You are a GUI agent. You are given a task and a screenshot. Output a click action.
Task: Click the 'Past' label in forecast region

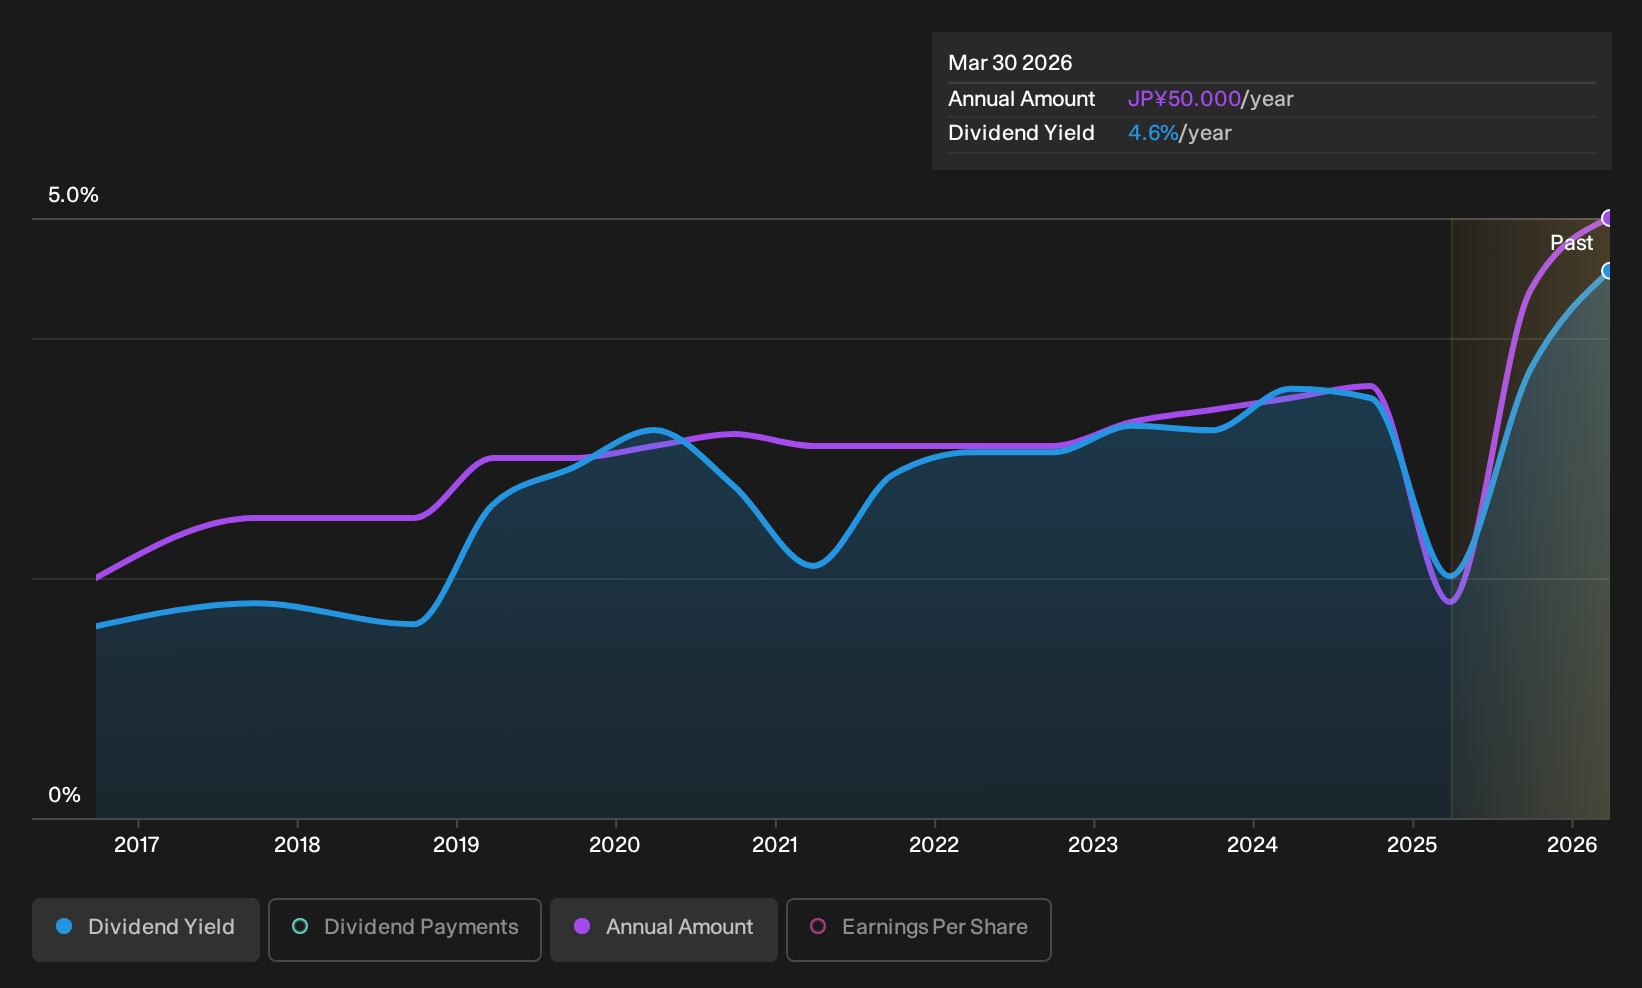(x=1572, y=243)
